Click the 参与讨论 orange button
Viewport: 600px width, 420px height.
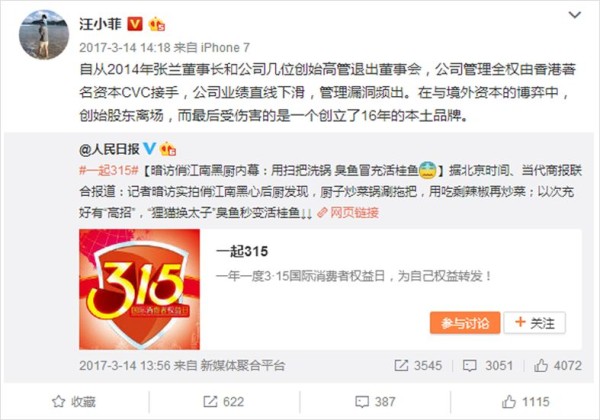click(465, 323)
